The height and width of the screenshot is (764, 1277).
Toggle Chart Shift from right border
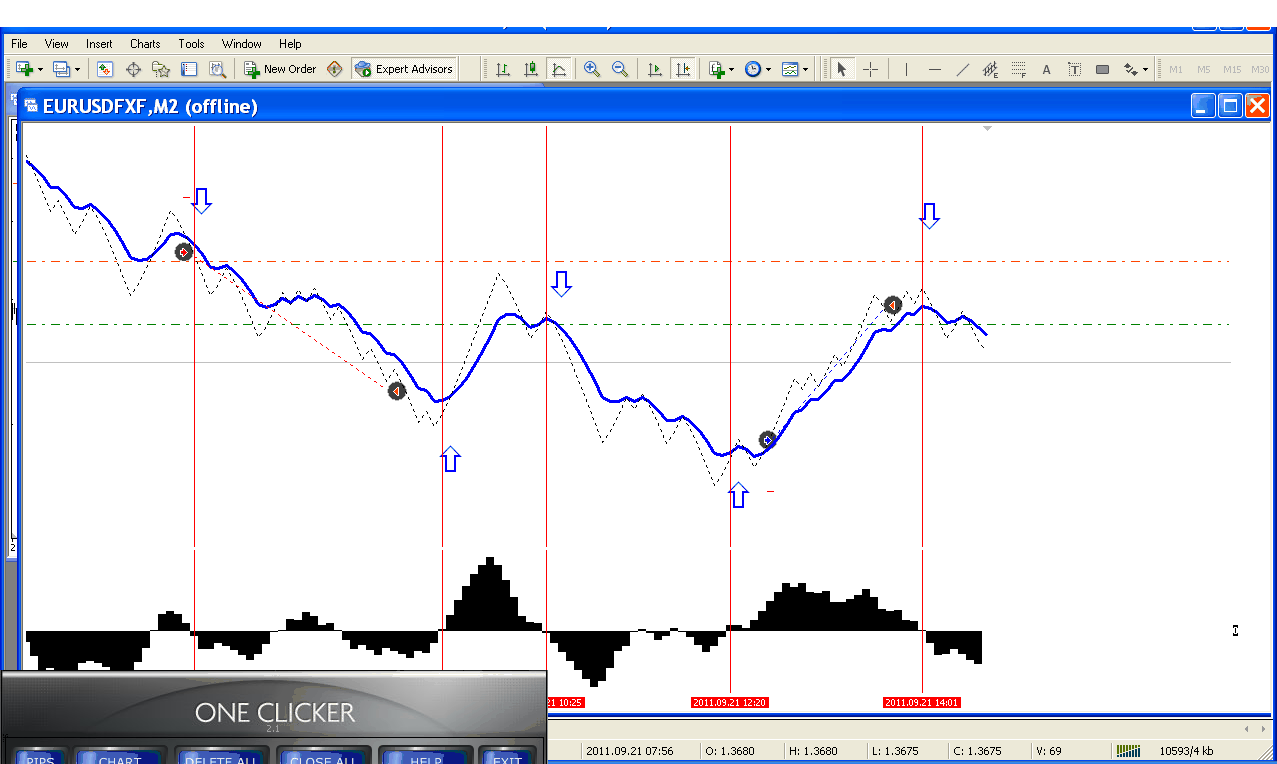pyautogui.click(x=683, y=69)
